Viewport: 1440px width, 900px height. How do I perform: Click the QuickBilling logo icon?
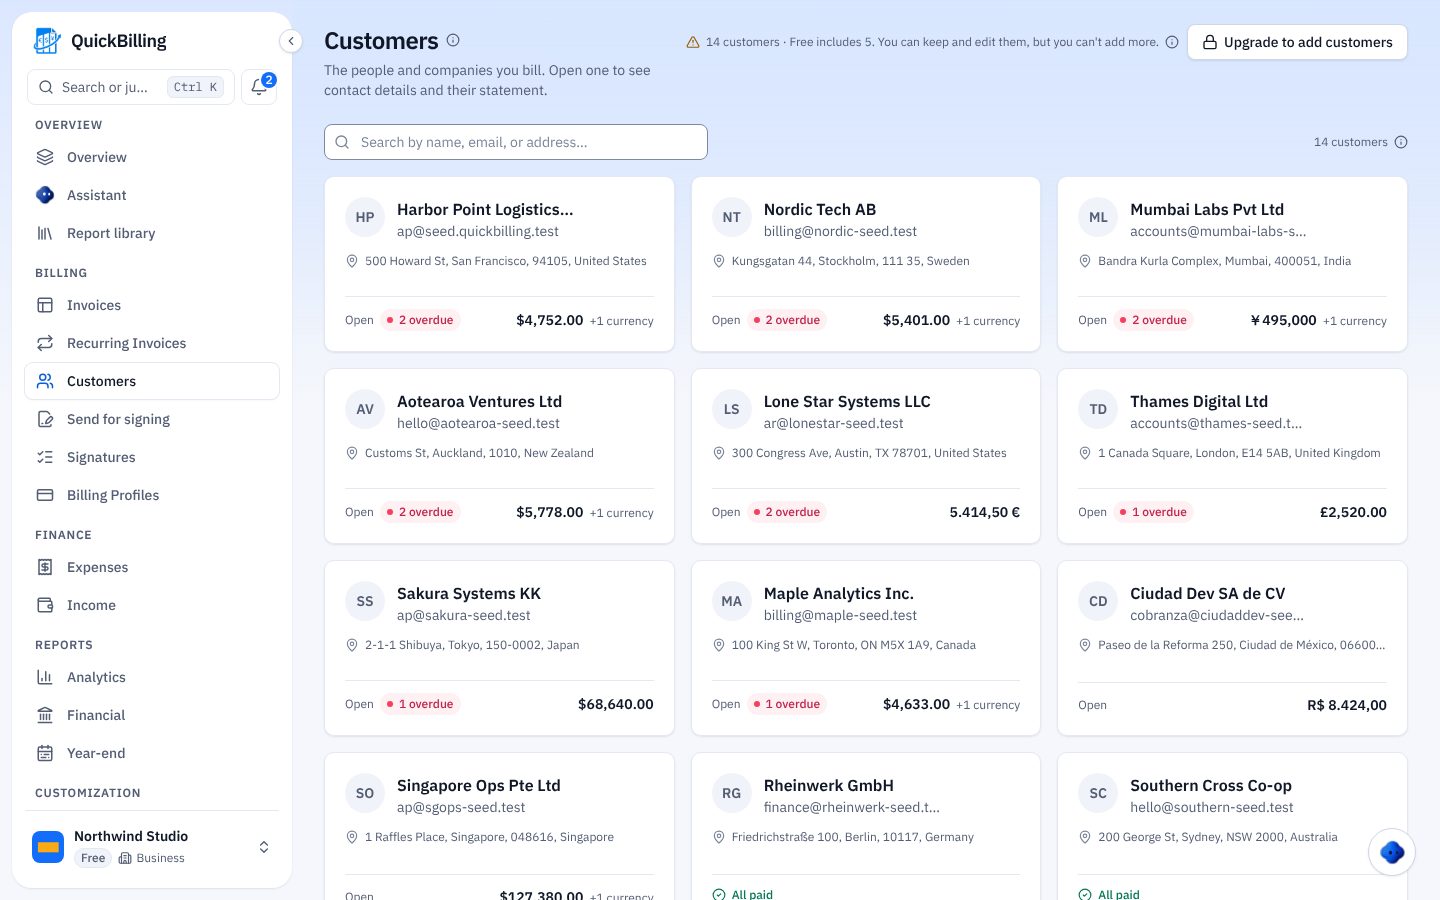click(x=47, y=41)
